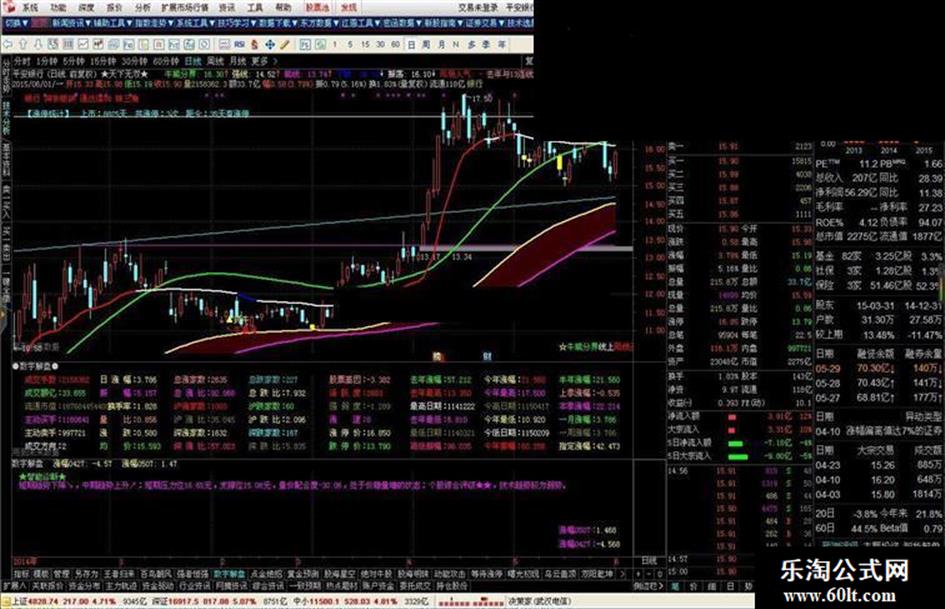Screen dimensions: 945x609
Task: Switch to the 月线 chart tab
Action: [237, 62]
